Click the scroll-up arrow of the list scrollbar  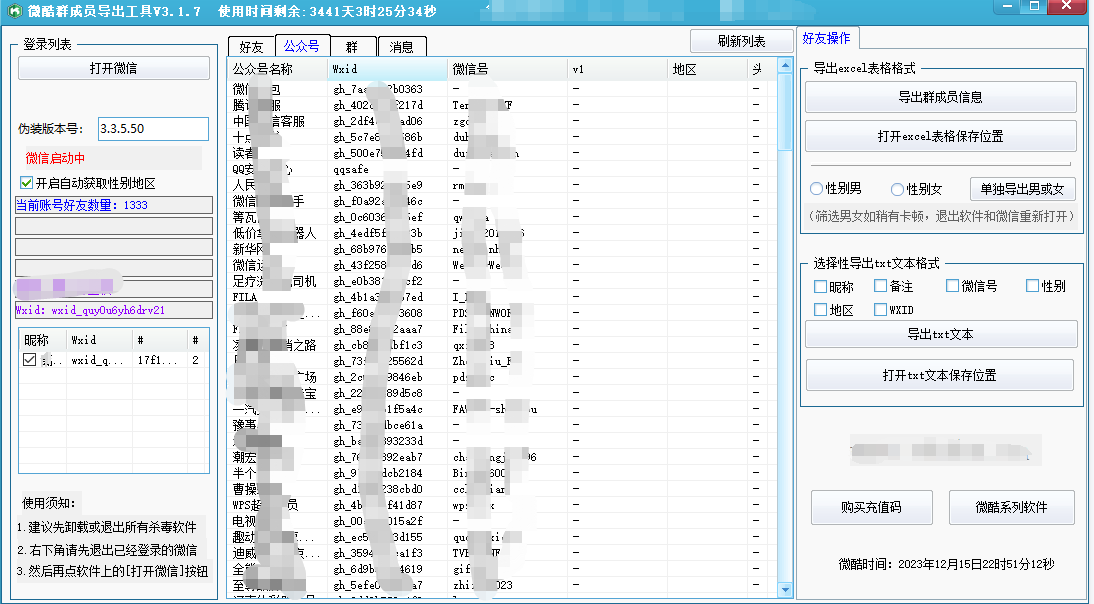[784, 68]
